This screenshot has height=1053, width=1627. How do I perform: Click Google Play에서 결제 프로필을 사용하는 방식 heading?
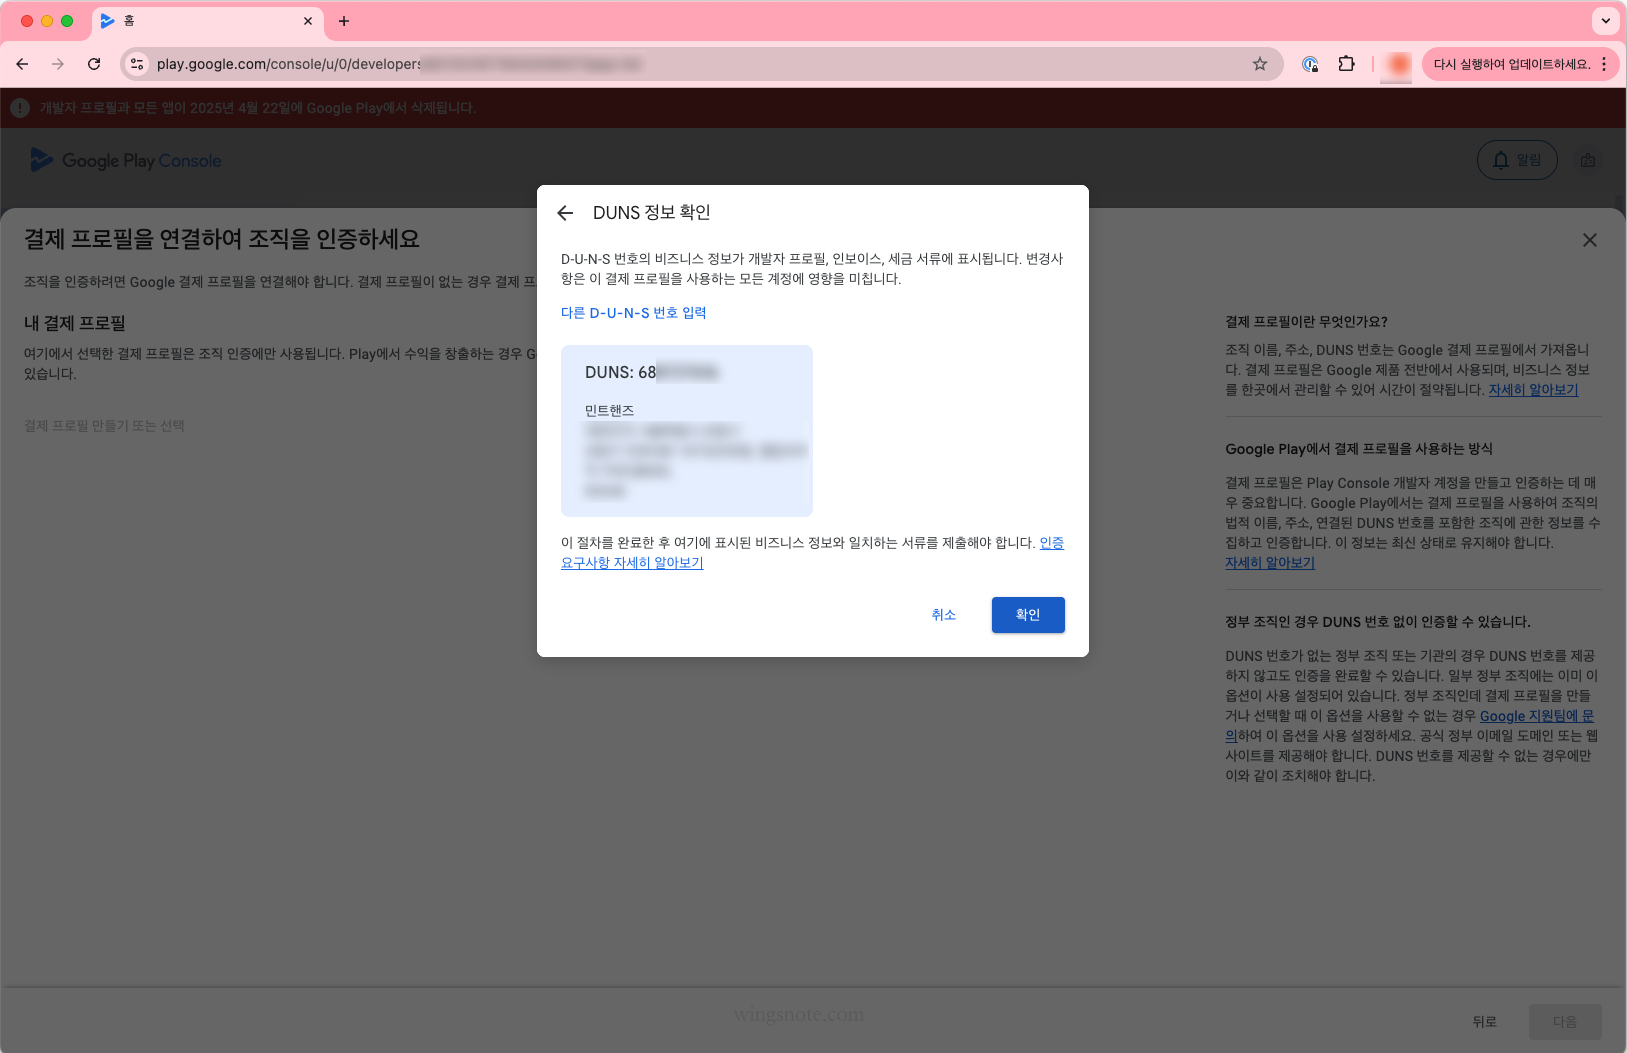pyautogui.click(x=1359, y=449)
